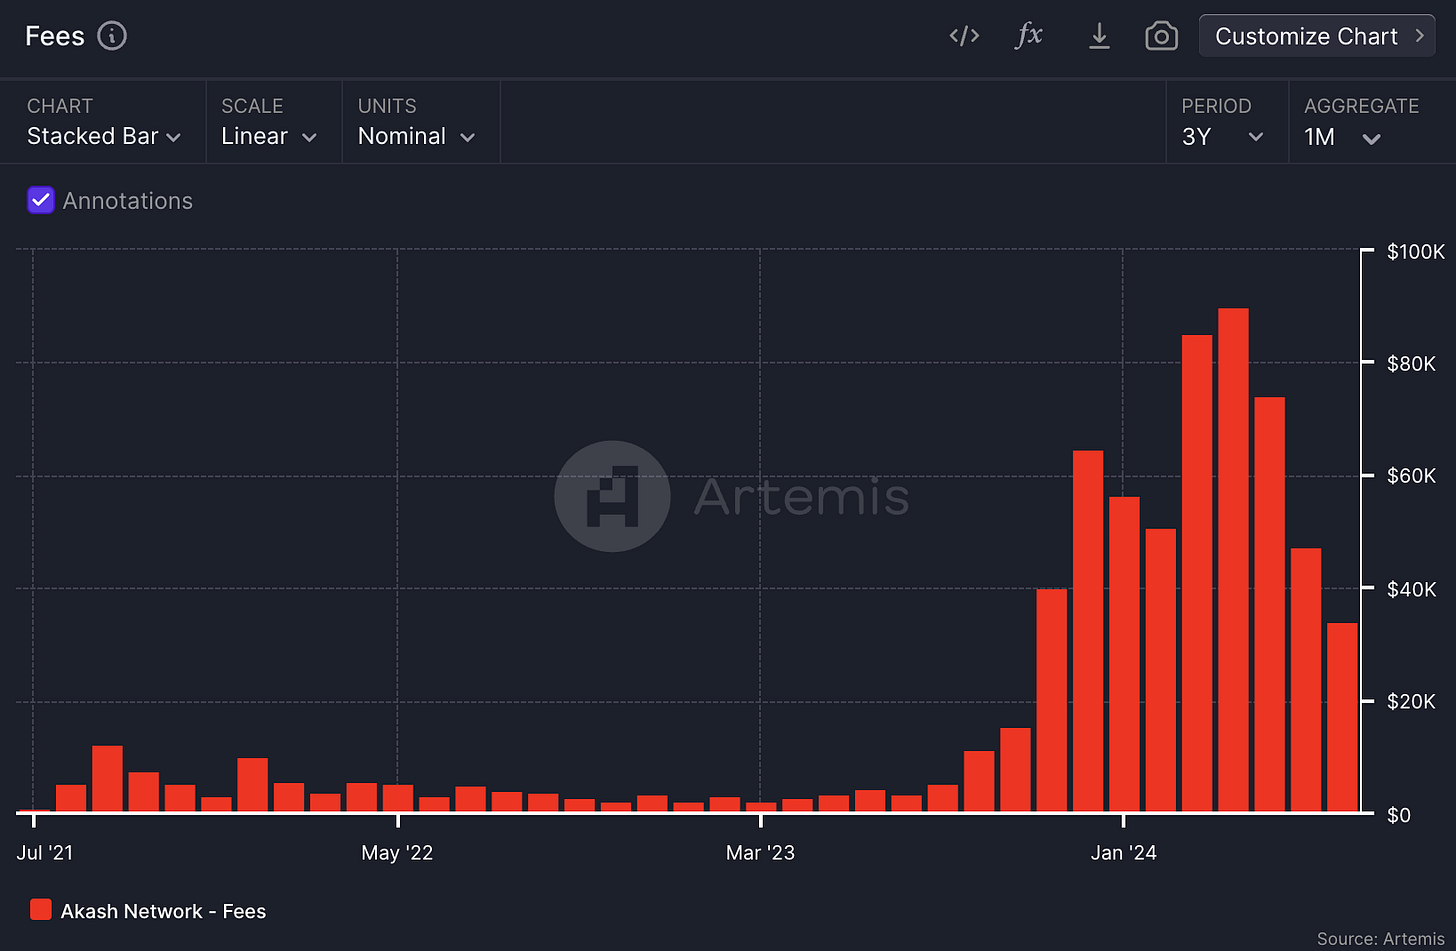Open the embed code icon

click(x=964, y=36)
